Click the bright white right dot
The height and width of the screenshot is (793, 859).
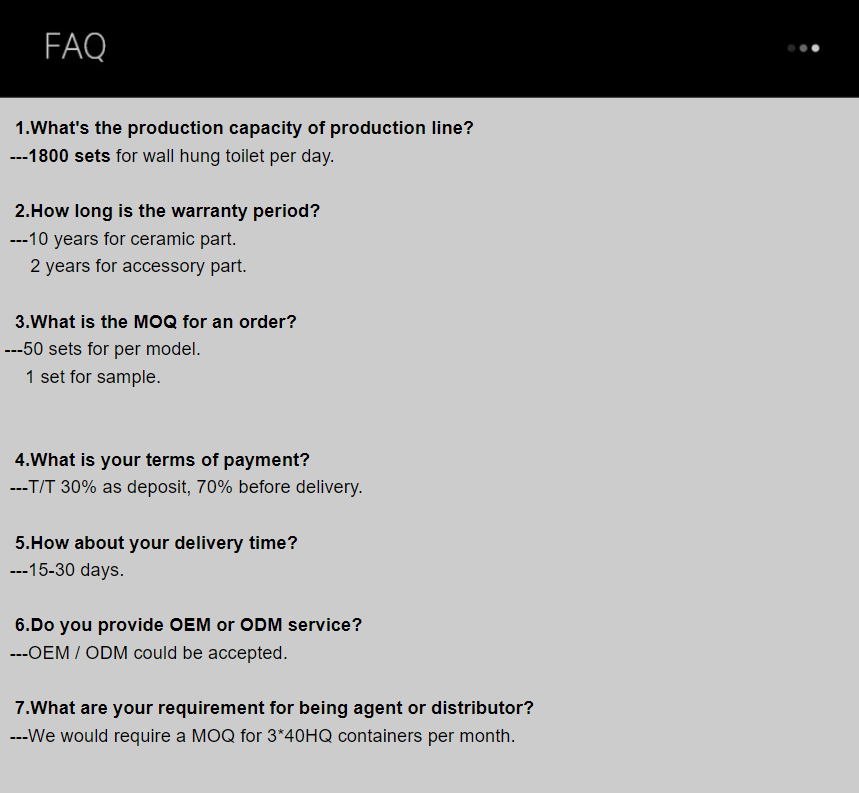(815, 48)
